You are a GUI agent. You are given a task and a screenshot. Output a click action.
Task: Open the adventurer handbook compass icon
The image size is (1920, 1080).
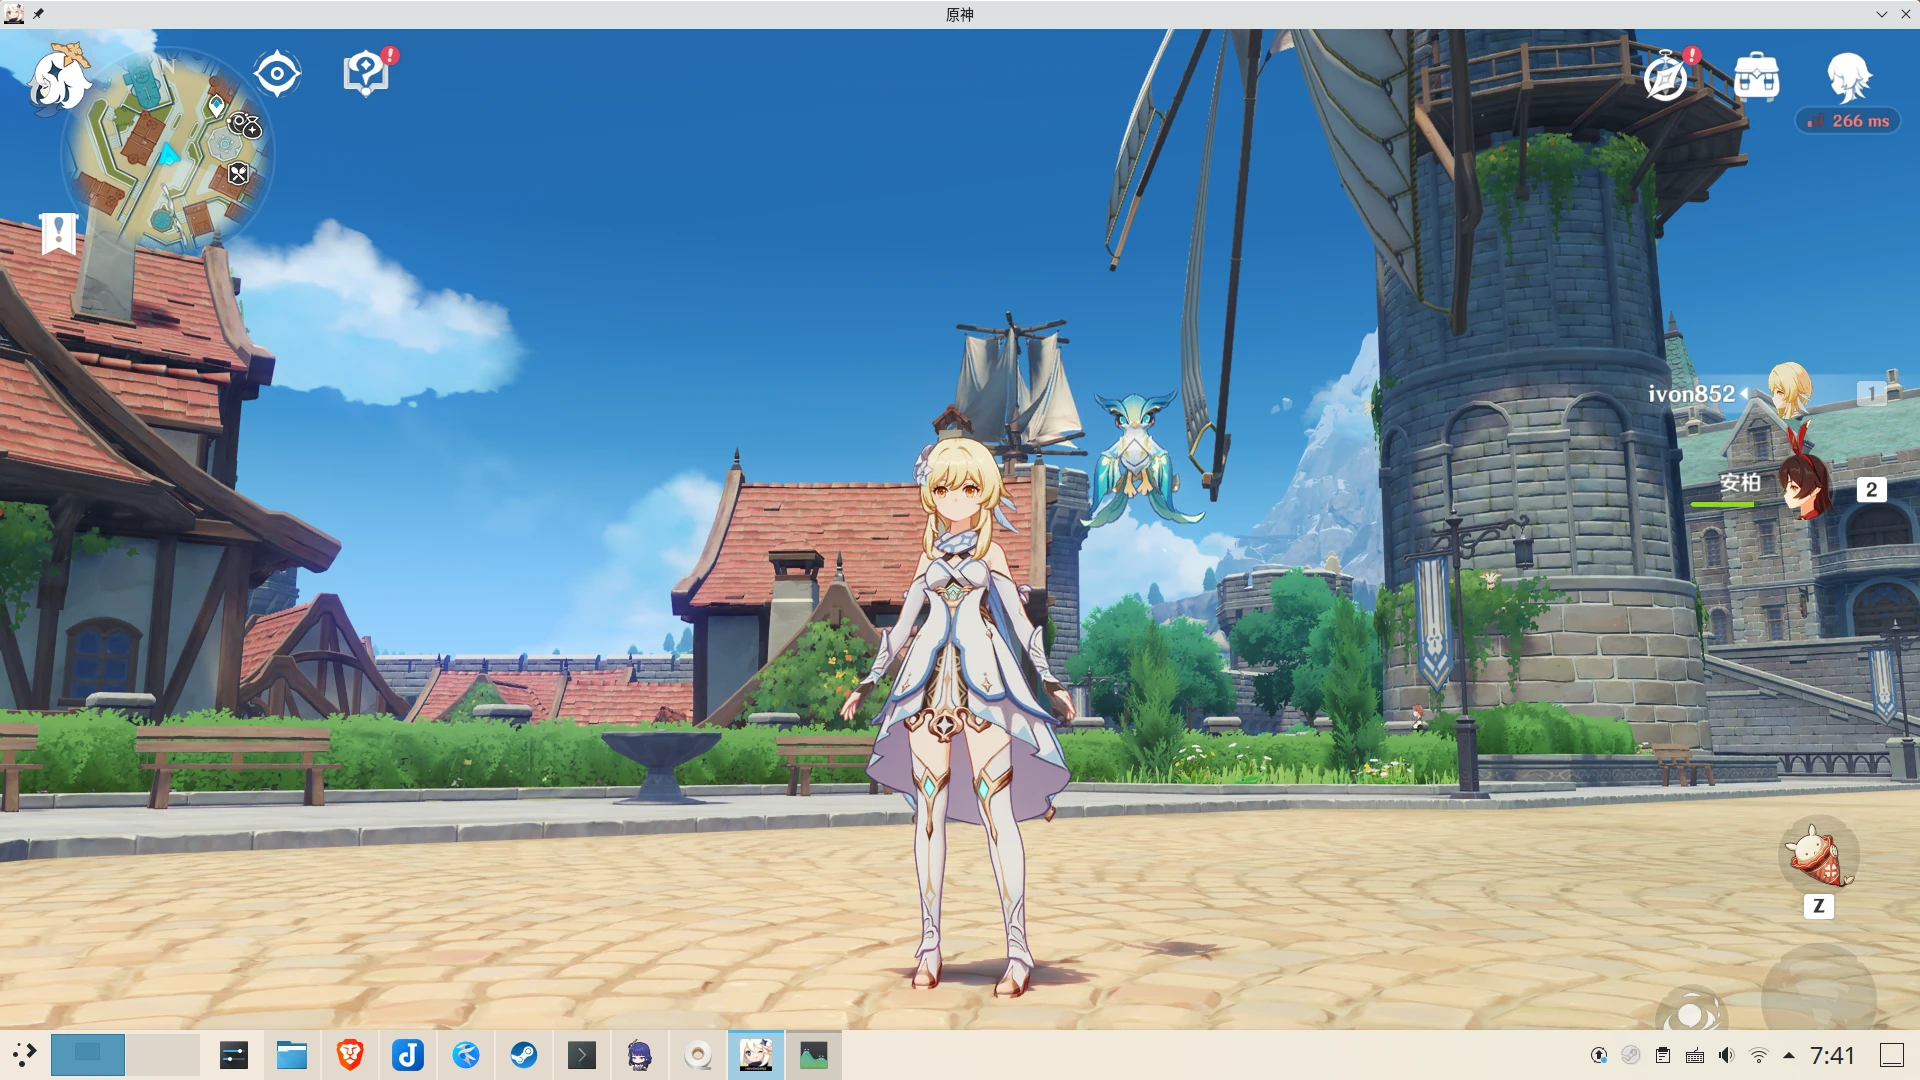click(1666, 76)
